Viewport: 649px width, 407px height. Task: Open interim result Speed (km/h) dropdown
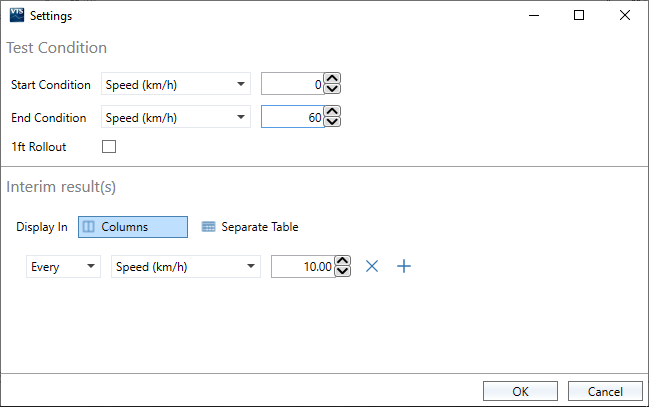pos(185,267)
